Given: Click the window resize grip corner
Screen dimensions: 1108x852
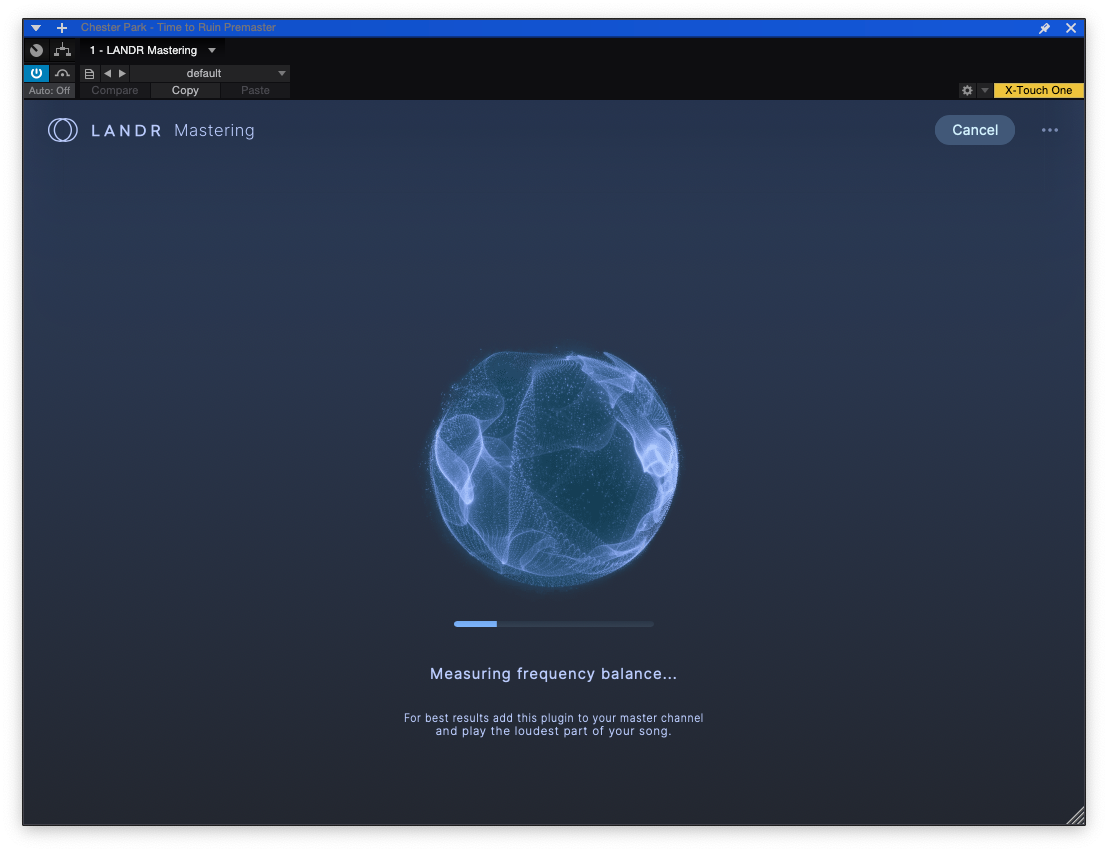Looking at the screenshot, I should tap(1075, 815).
